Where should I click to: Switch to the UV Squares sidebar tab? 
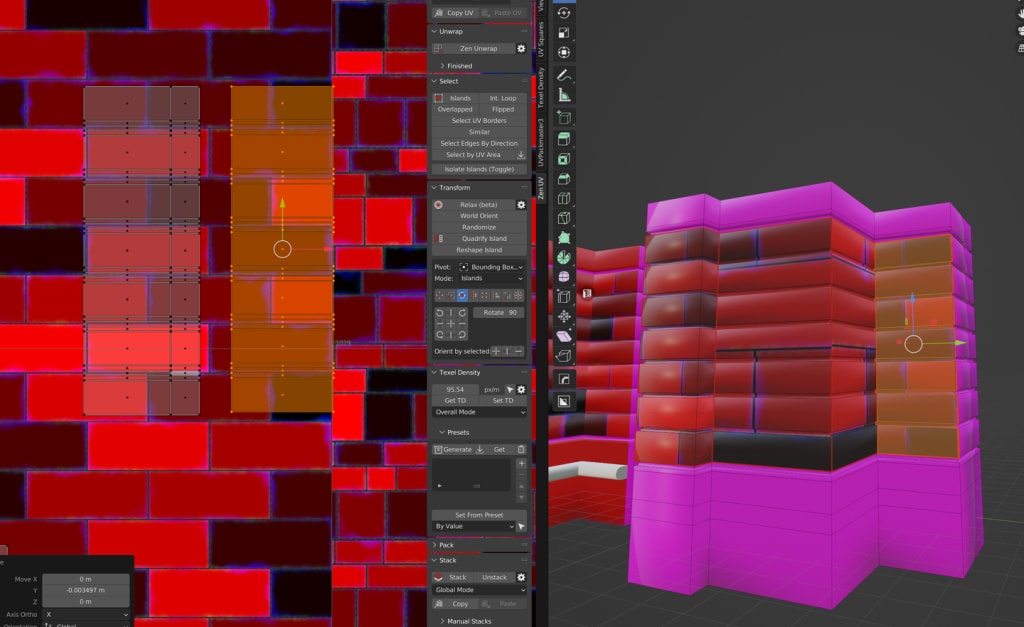point(541,39)
